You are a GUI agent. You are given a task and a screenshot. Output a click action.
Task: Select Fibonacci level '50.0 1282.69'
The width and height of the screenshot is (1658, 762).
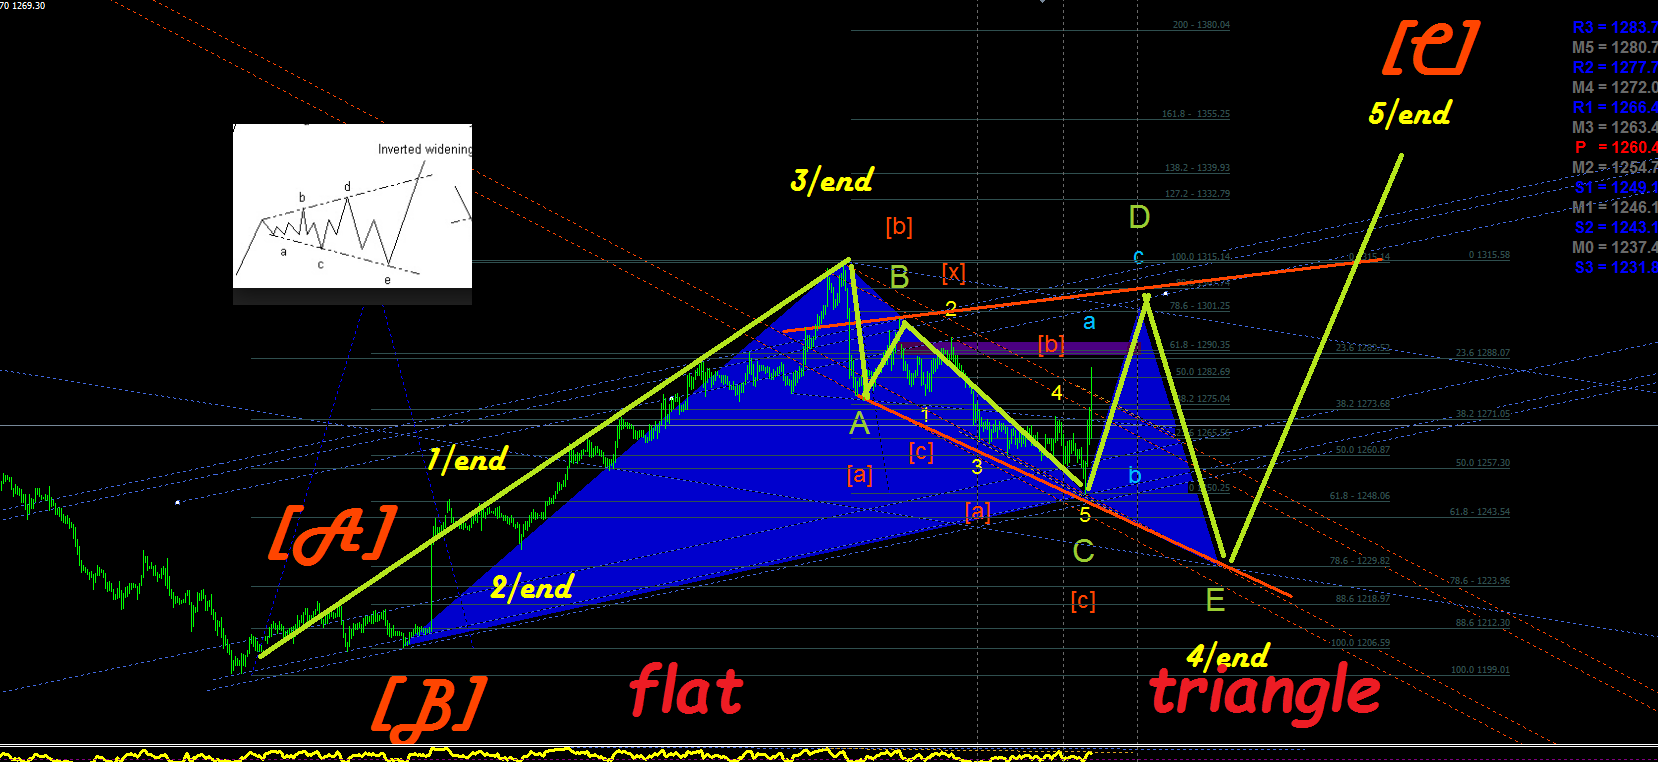pos(1203,372)
